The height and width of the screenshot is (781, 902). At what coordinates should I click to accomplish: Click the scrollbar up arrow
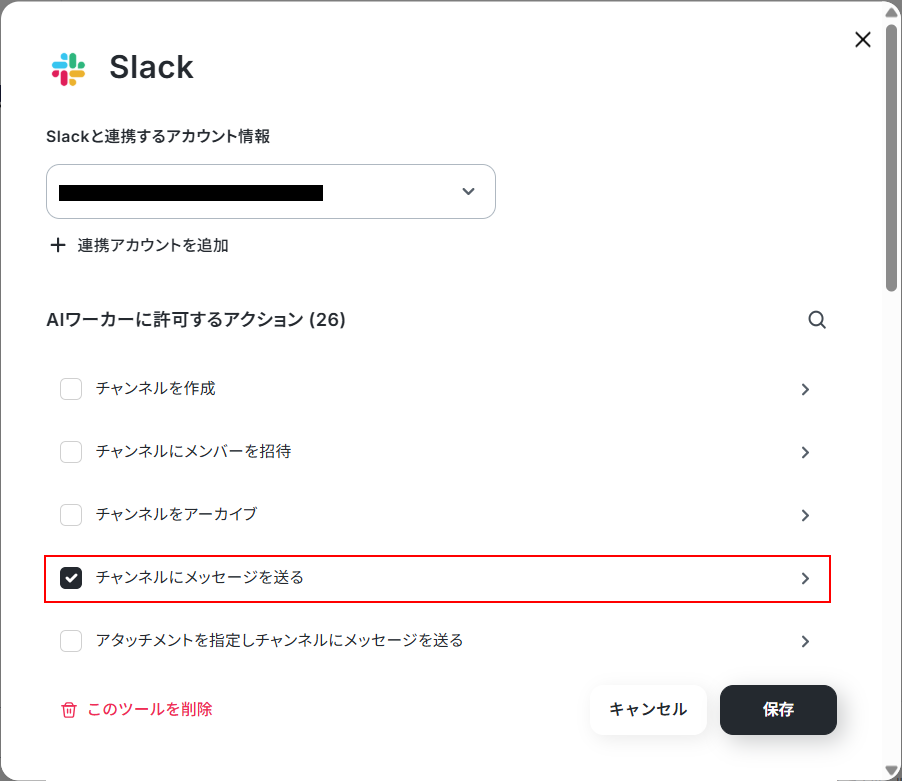(892, 12)
